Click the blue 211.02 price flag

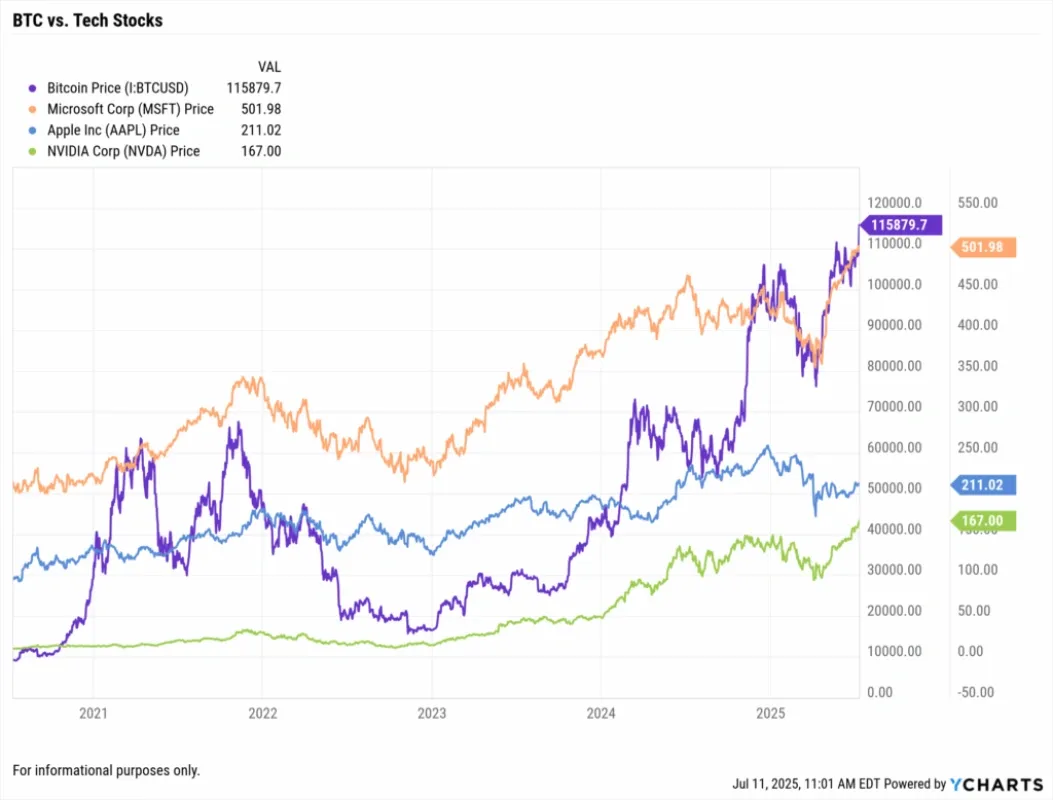(983, 485)
